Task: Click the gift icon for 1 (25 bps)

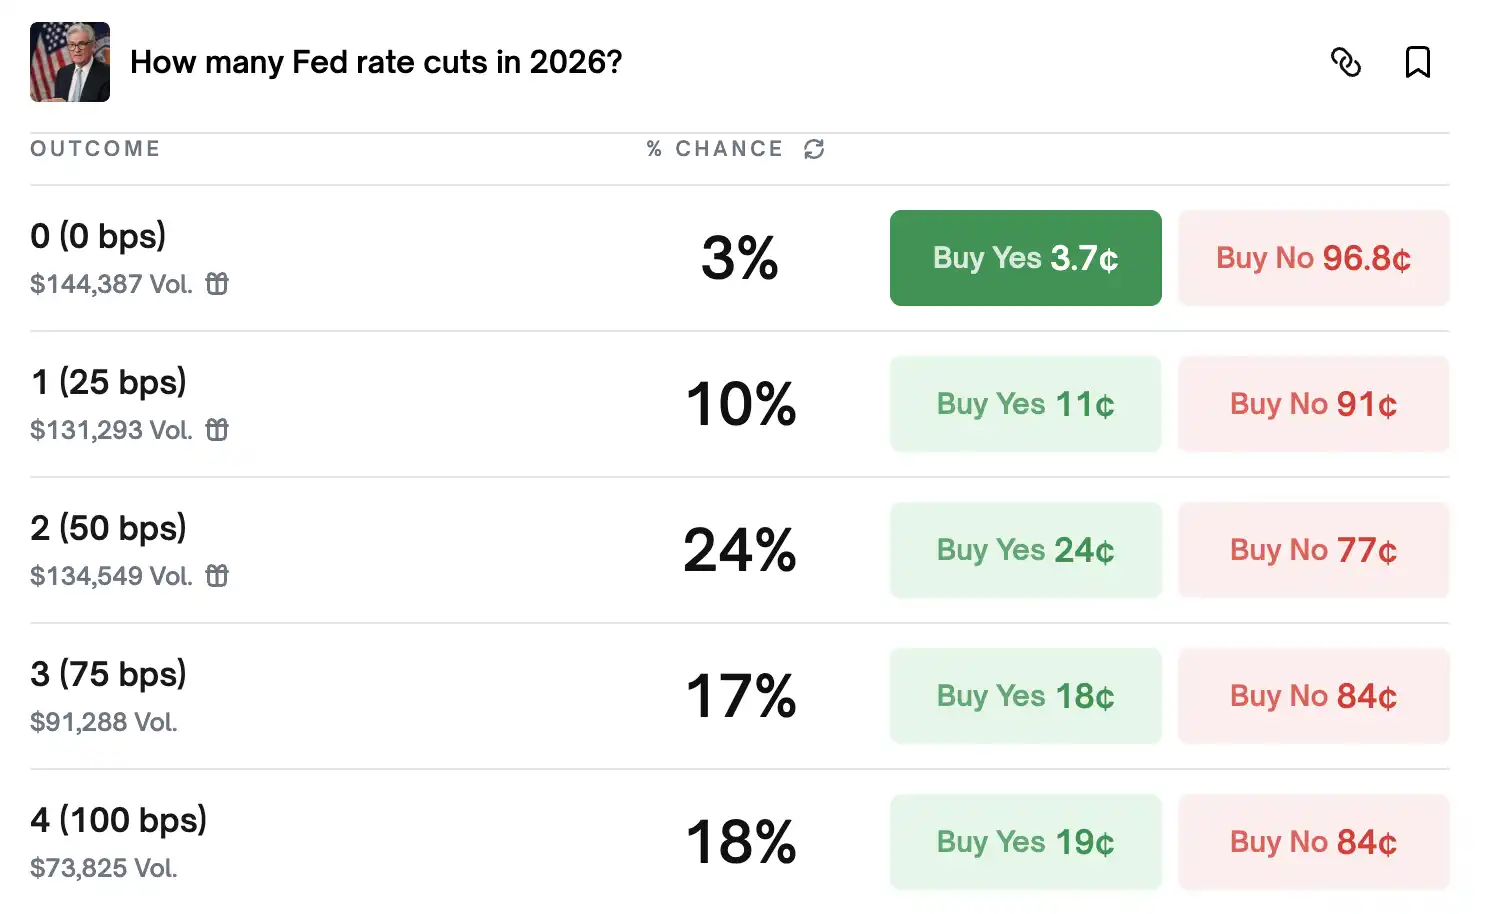Action: (218, 430)
